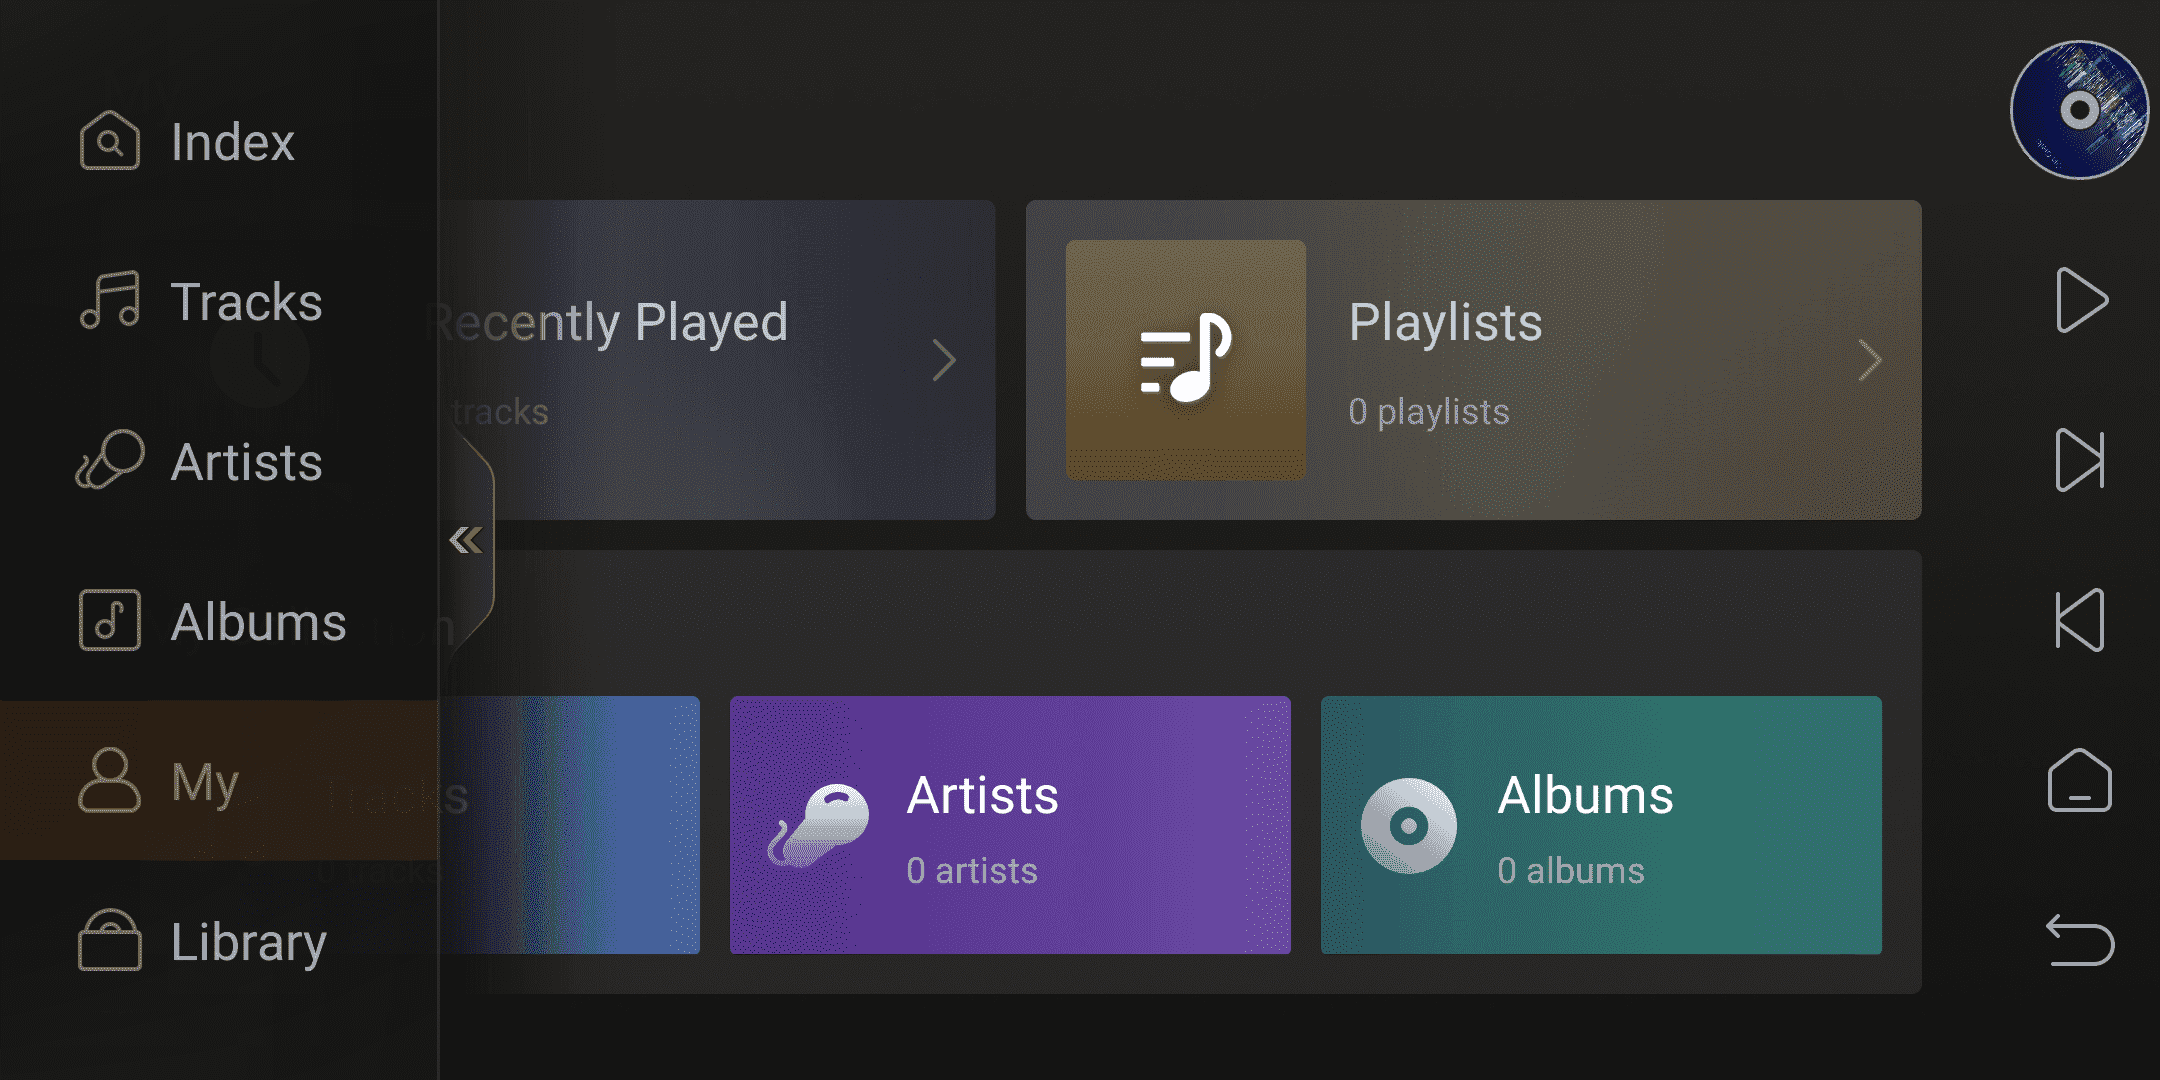Expand Playlists using the right chevron
This screenshot has width=2160, height=1080.
point(1869,360)
